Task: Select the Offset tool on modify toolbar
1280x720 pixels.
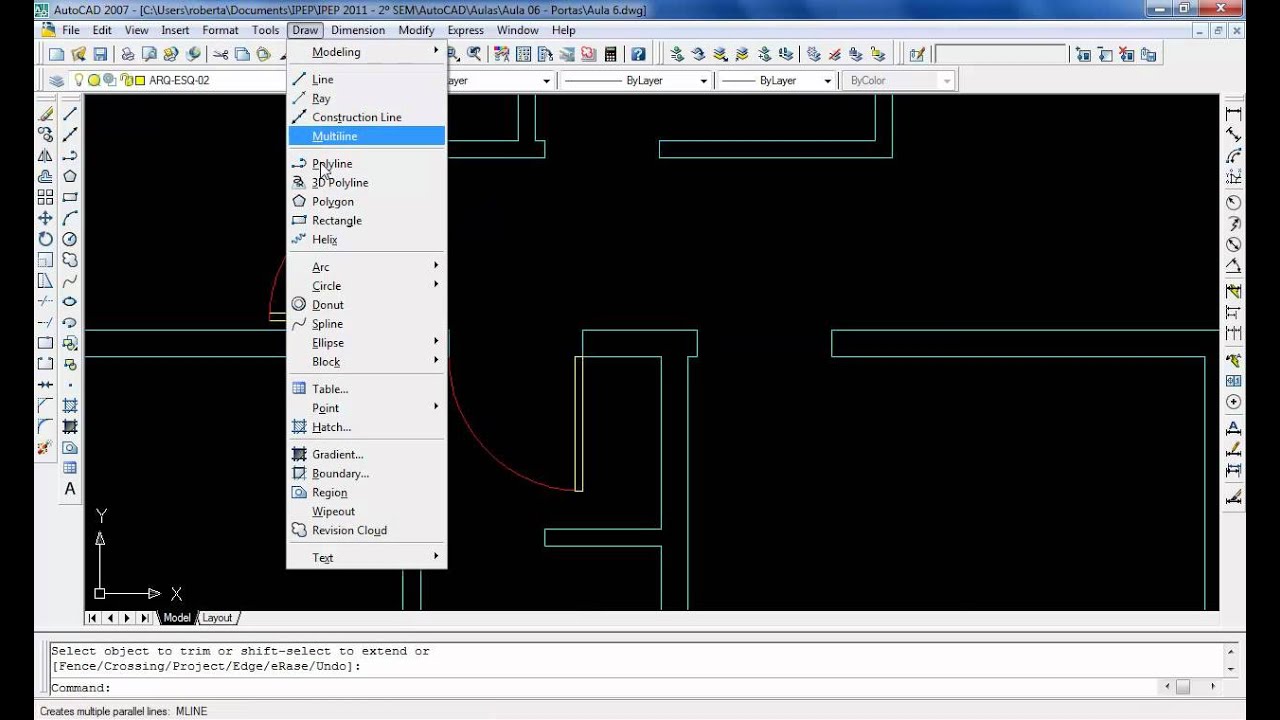Action: [x=45, y=176]
